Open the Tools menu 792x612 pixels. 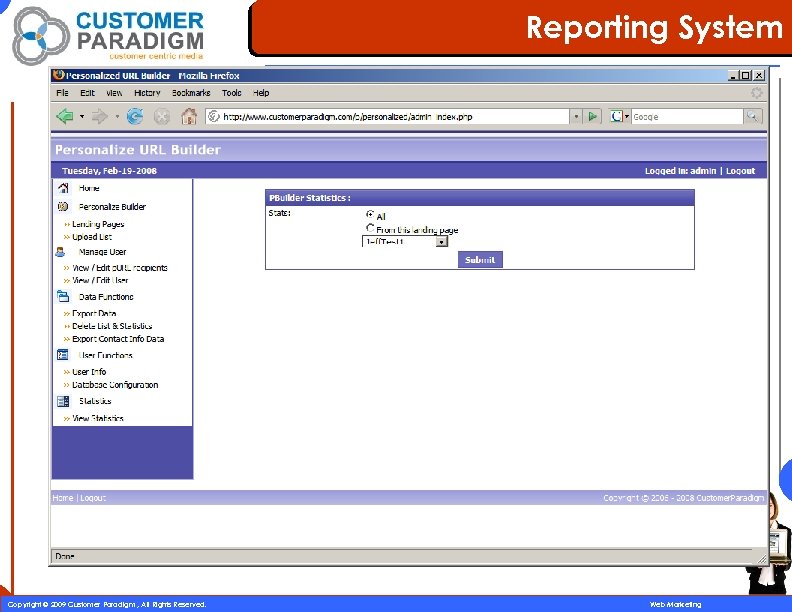click(x=232, y=93)
